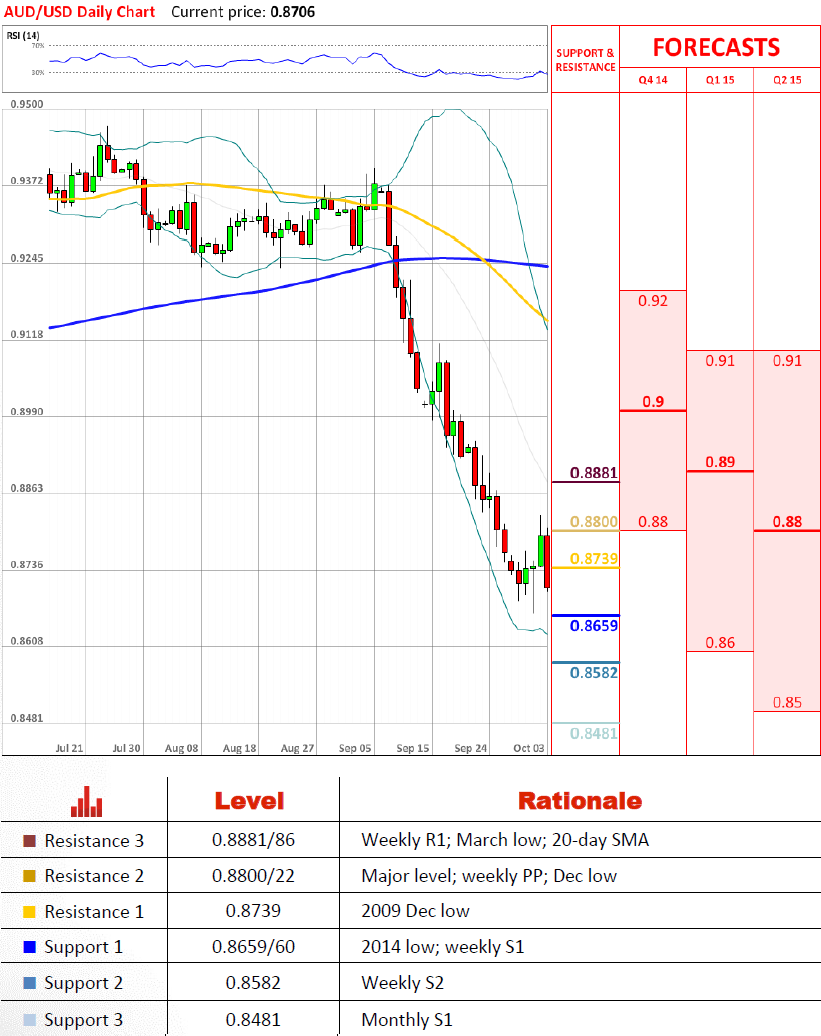Click the Level table column header

click(x=250, y=801)
